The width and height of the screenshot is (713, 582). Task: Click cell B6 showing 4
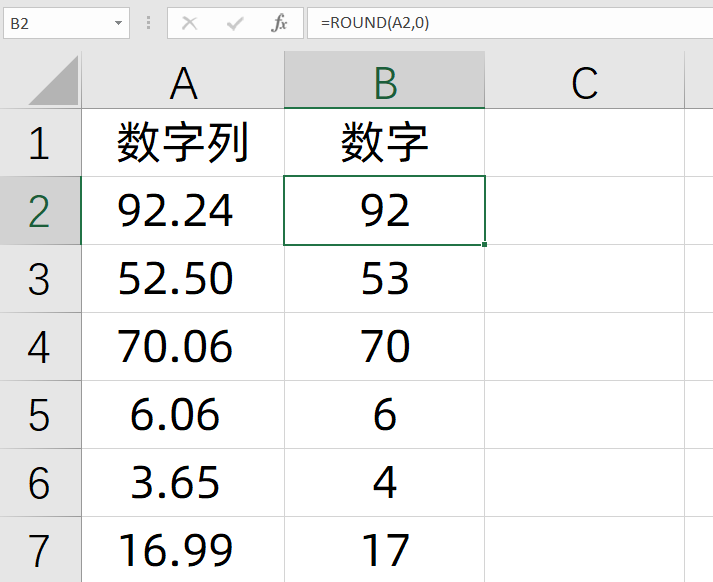coord(385,482)
